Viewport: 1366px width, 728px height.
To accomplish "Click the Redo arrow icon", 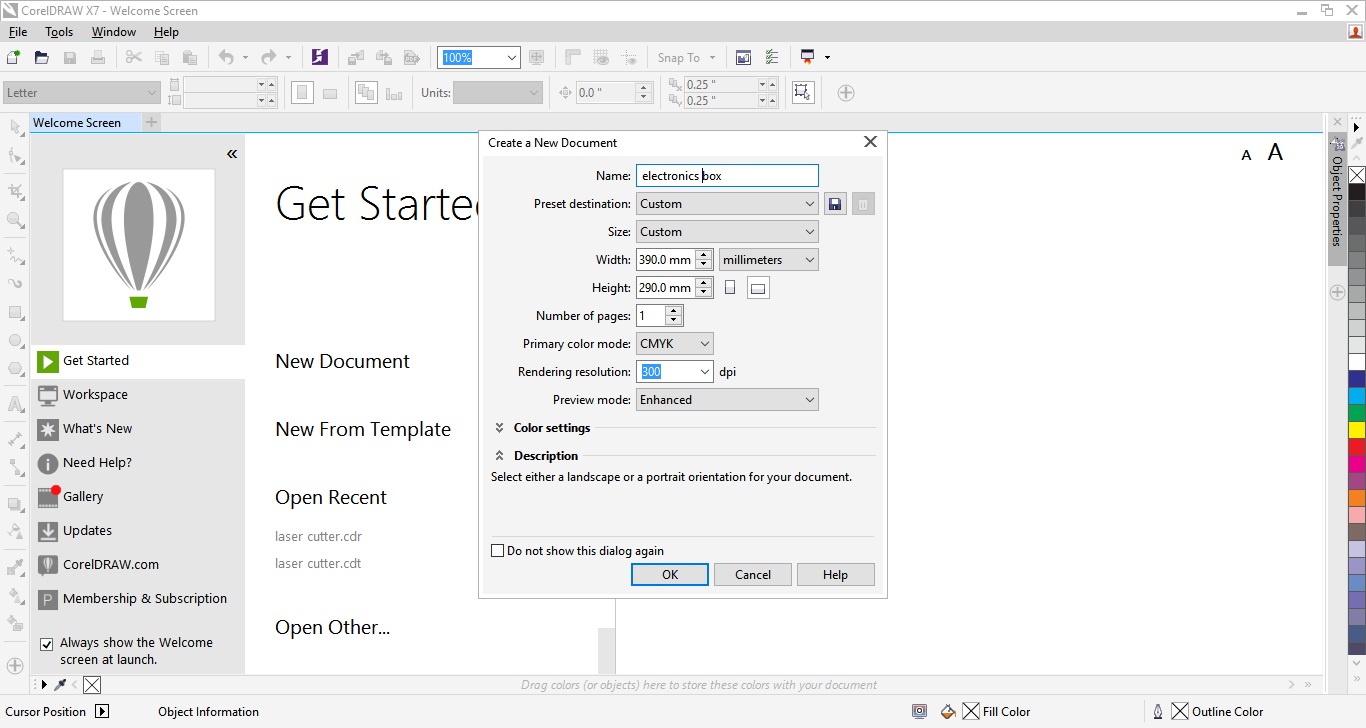I will coord(268,57).
